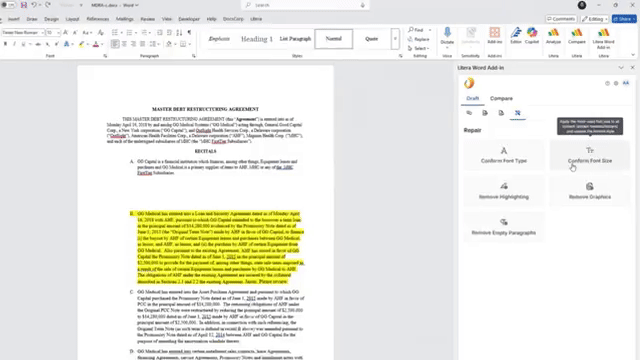Open the Litera ribbon tab
640x360 pixels.
(256, 19)
